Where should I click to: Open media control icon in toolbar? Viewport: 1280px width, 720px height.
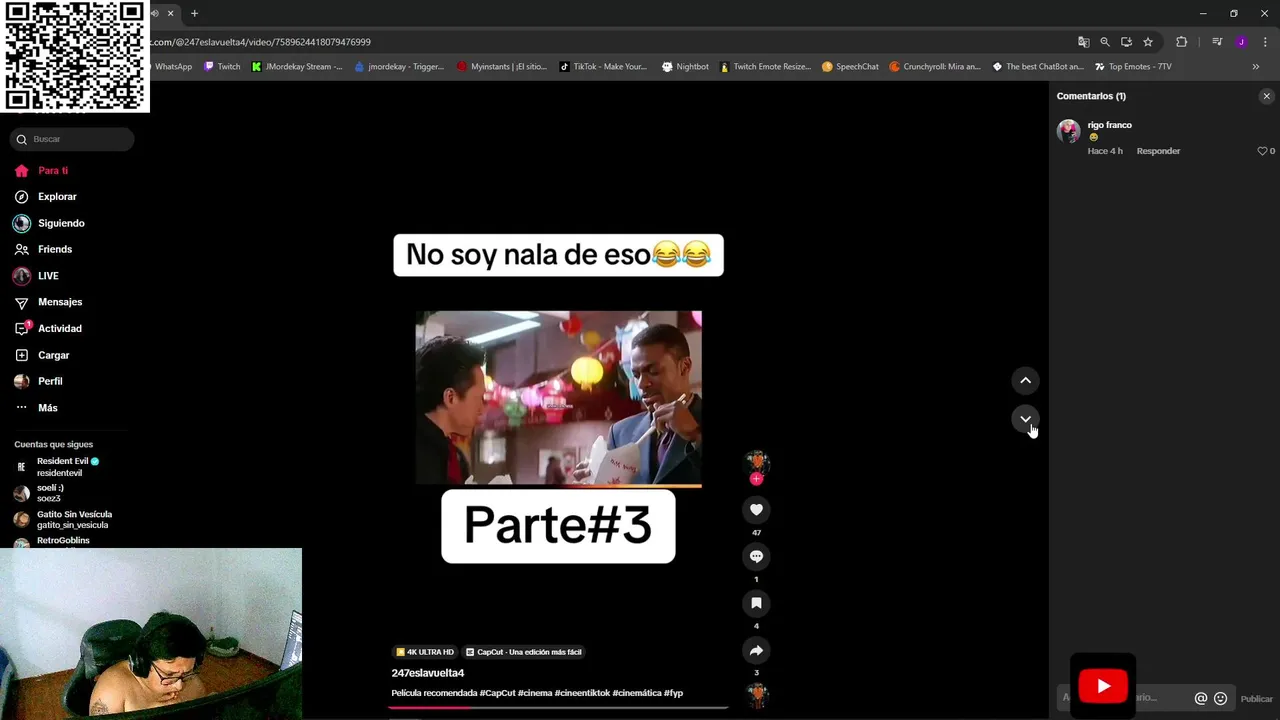(1217, 42)
